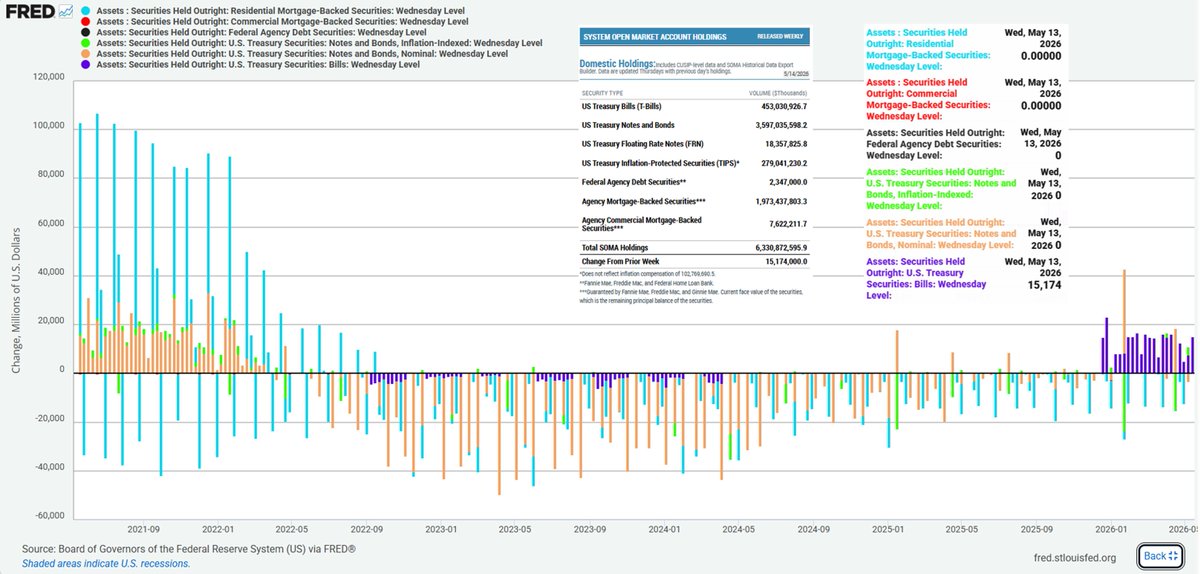Click the 60,000 y-axis label
This screenshot has height=574, width=1200.
pos(50,224)
